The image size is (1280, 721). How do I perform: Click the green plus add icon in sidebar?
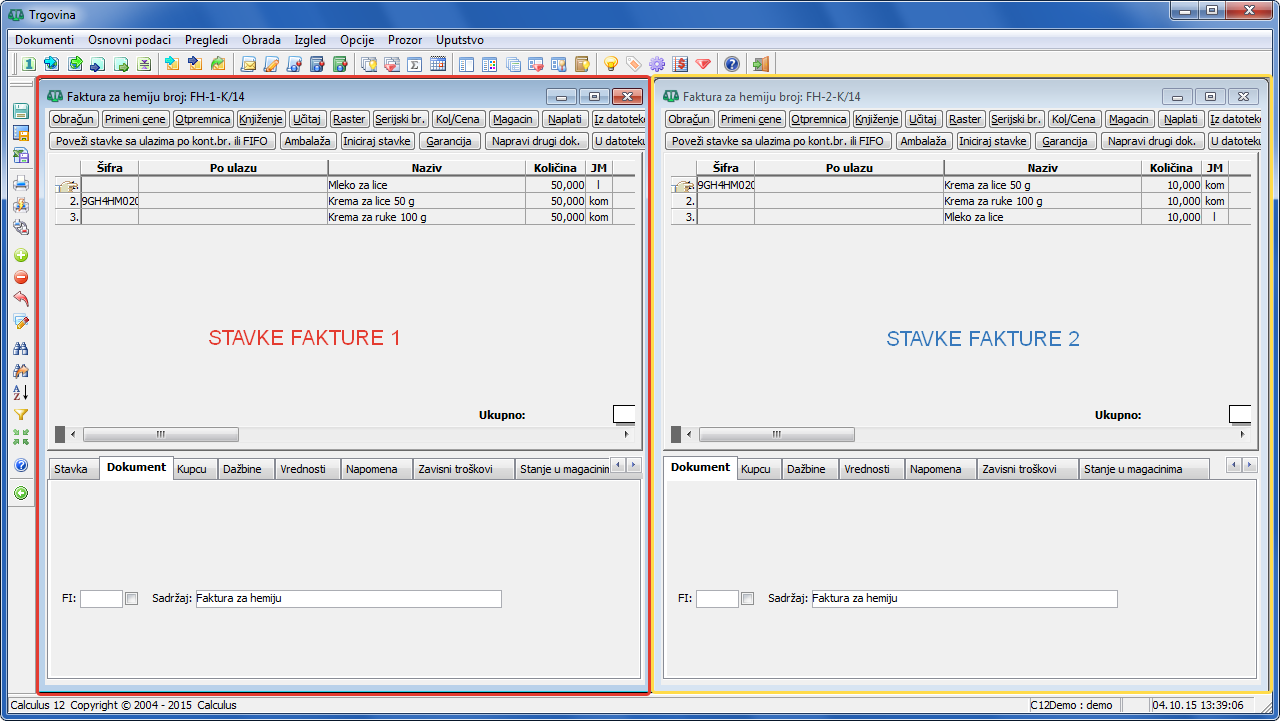21,256
